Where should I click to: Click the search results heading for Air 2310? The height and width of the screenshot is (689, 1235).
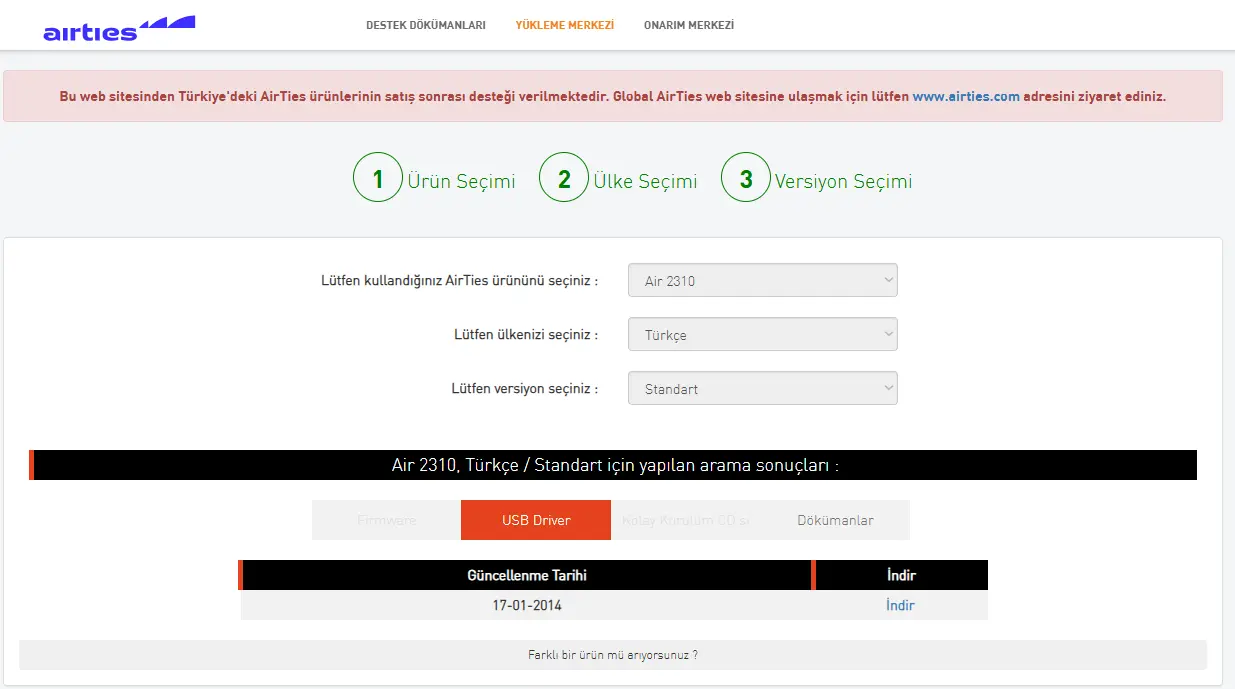pyautogui.click(x=615, y=465)
